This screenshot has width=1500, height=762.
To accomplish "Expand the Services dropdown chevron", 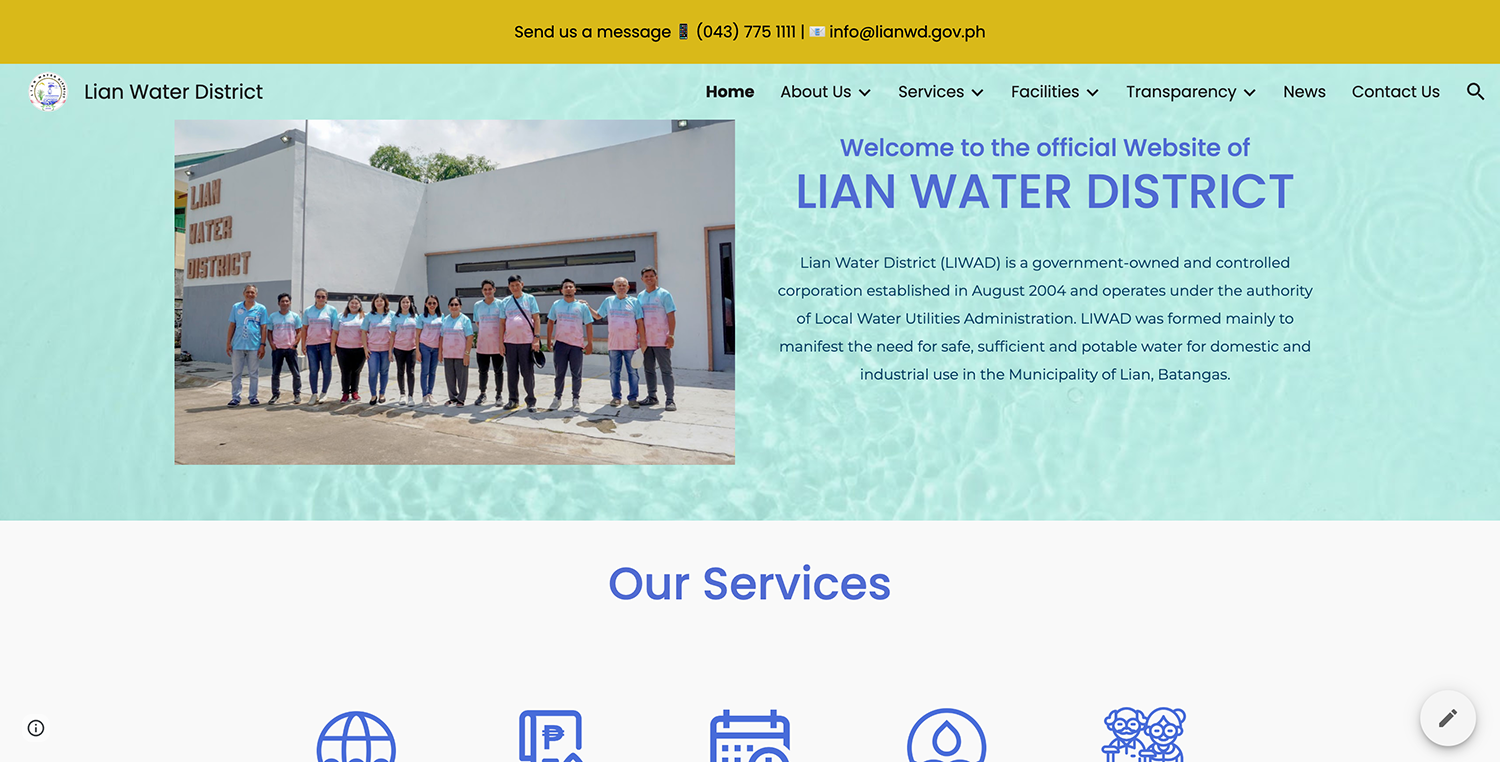I will tap(977, 92).
